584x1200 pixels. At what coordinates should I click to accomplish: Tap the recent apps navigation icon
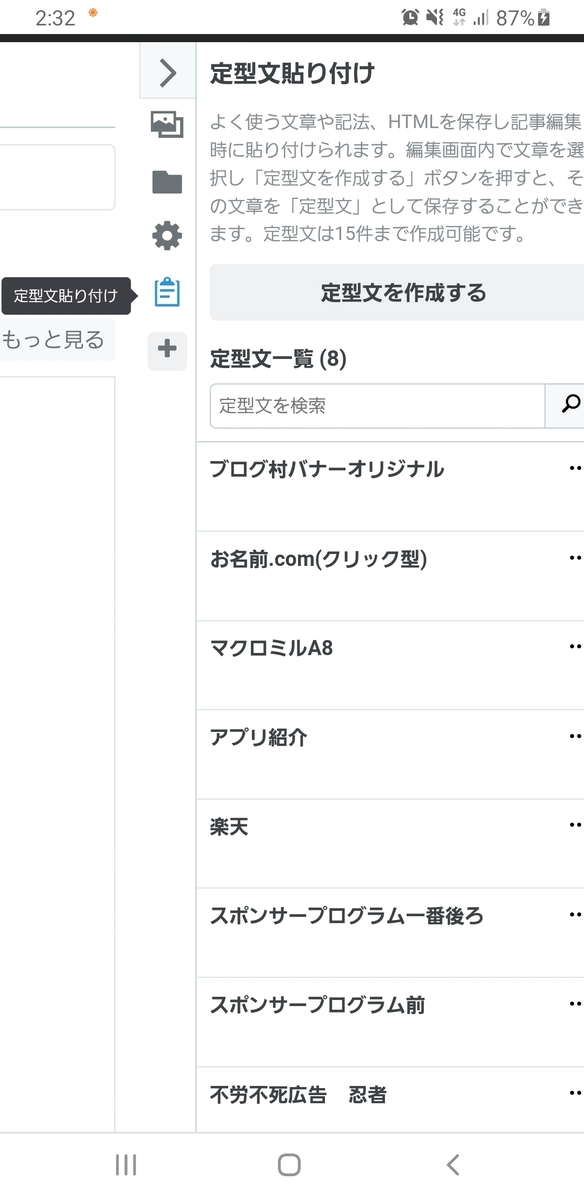pyautogui.click(x=124, y=1164)
